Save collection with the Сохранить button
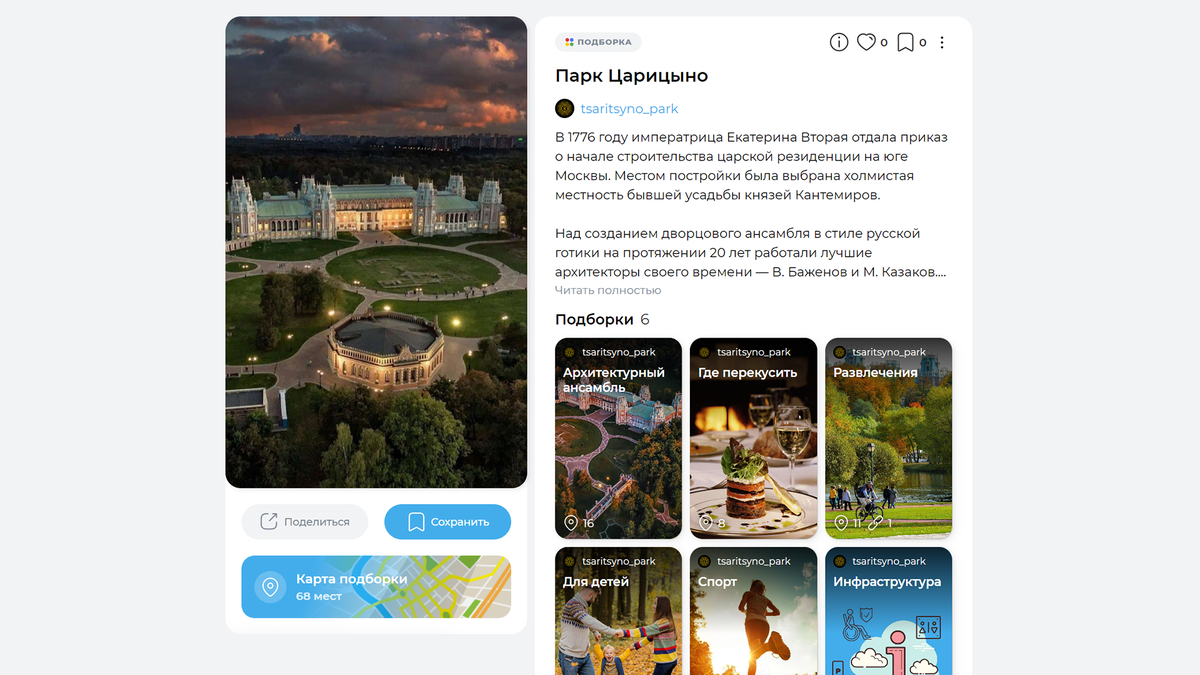Screen dimensions: 1200x675 (x=448, y=521)
